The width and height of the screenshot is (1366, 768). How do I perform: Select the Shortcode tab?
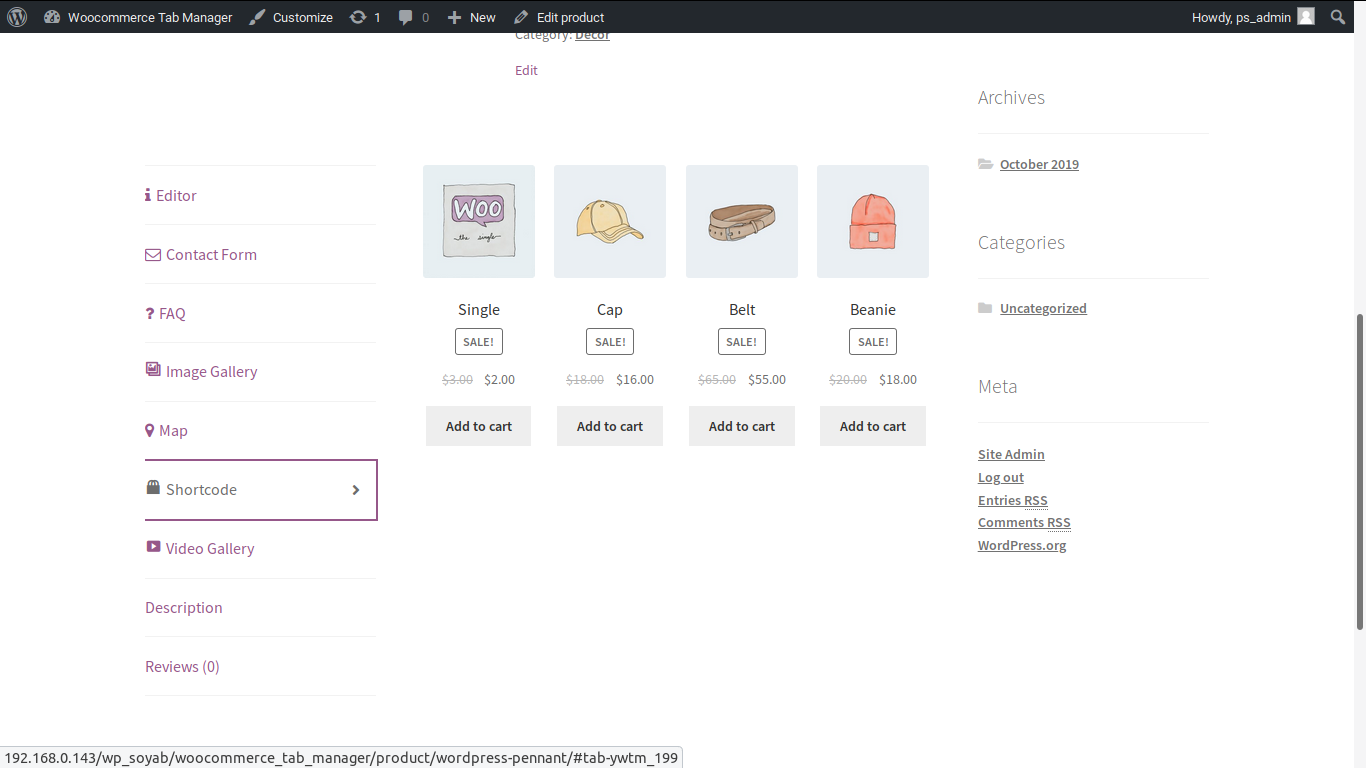(x=261, y=490)
